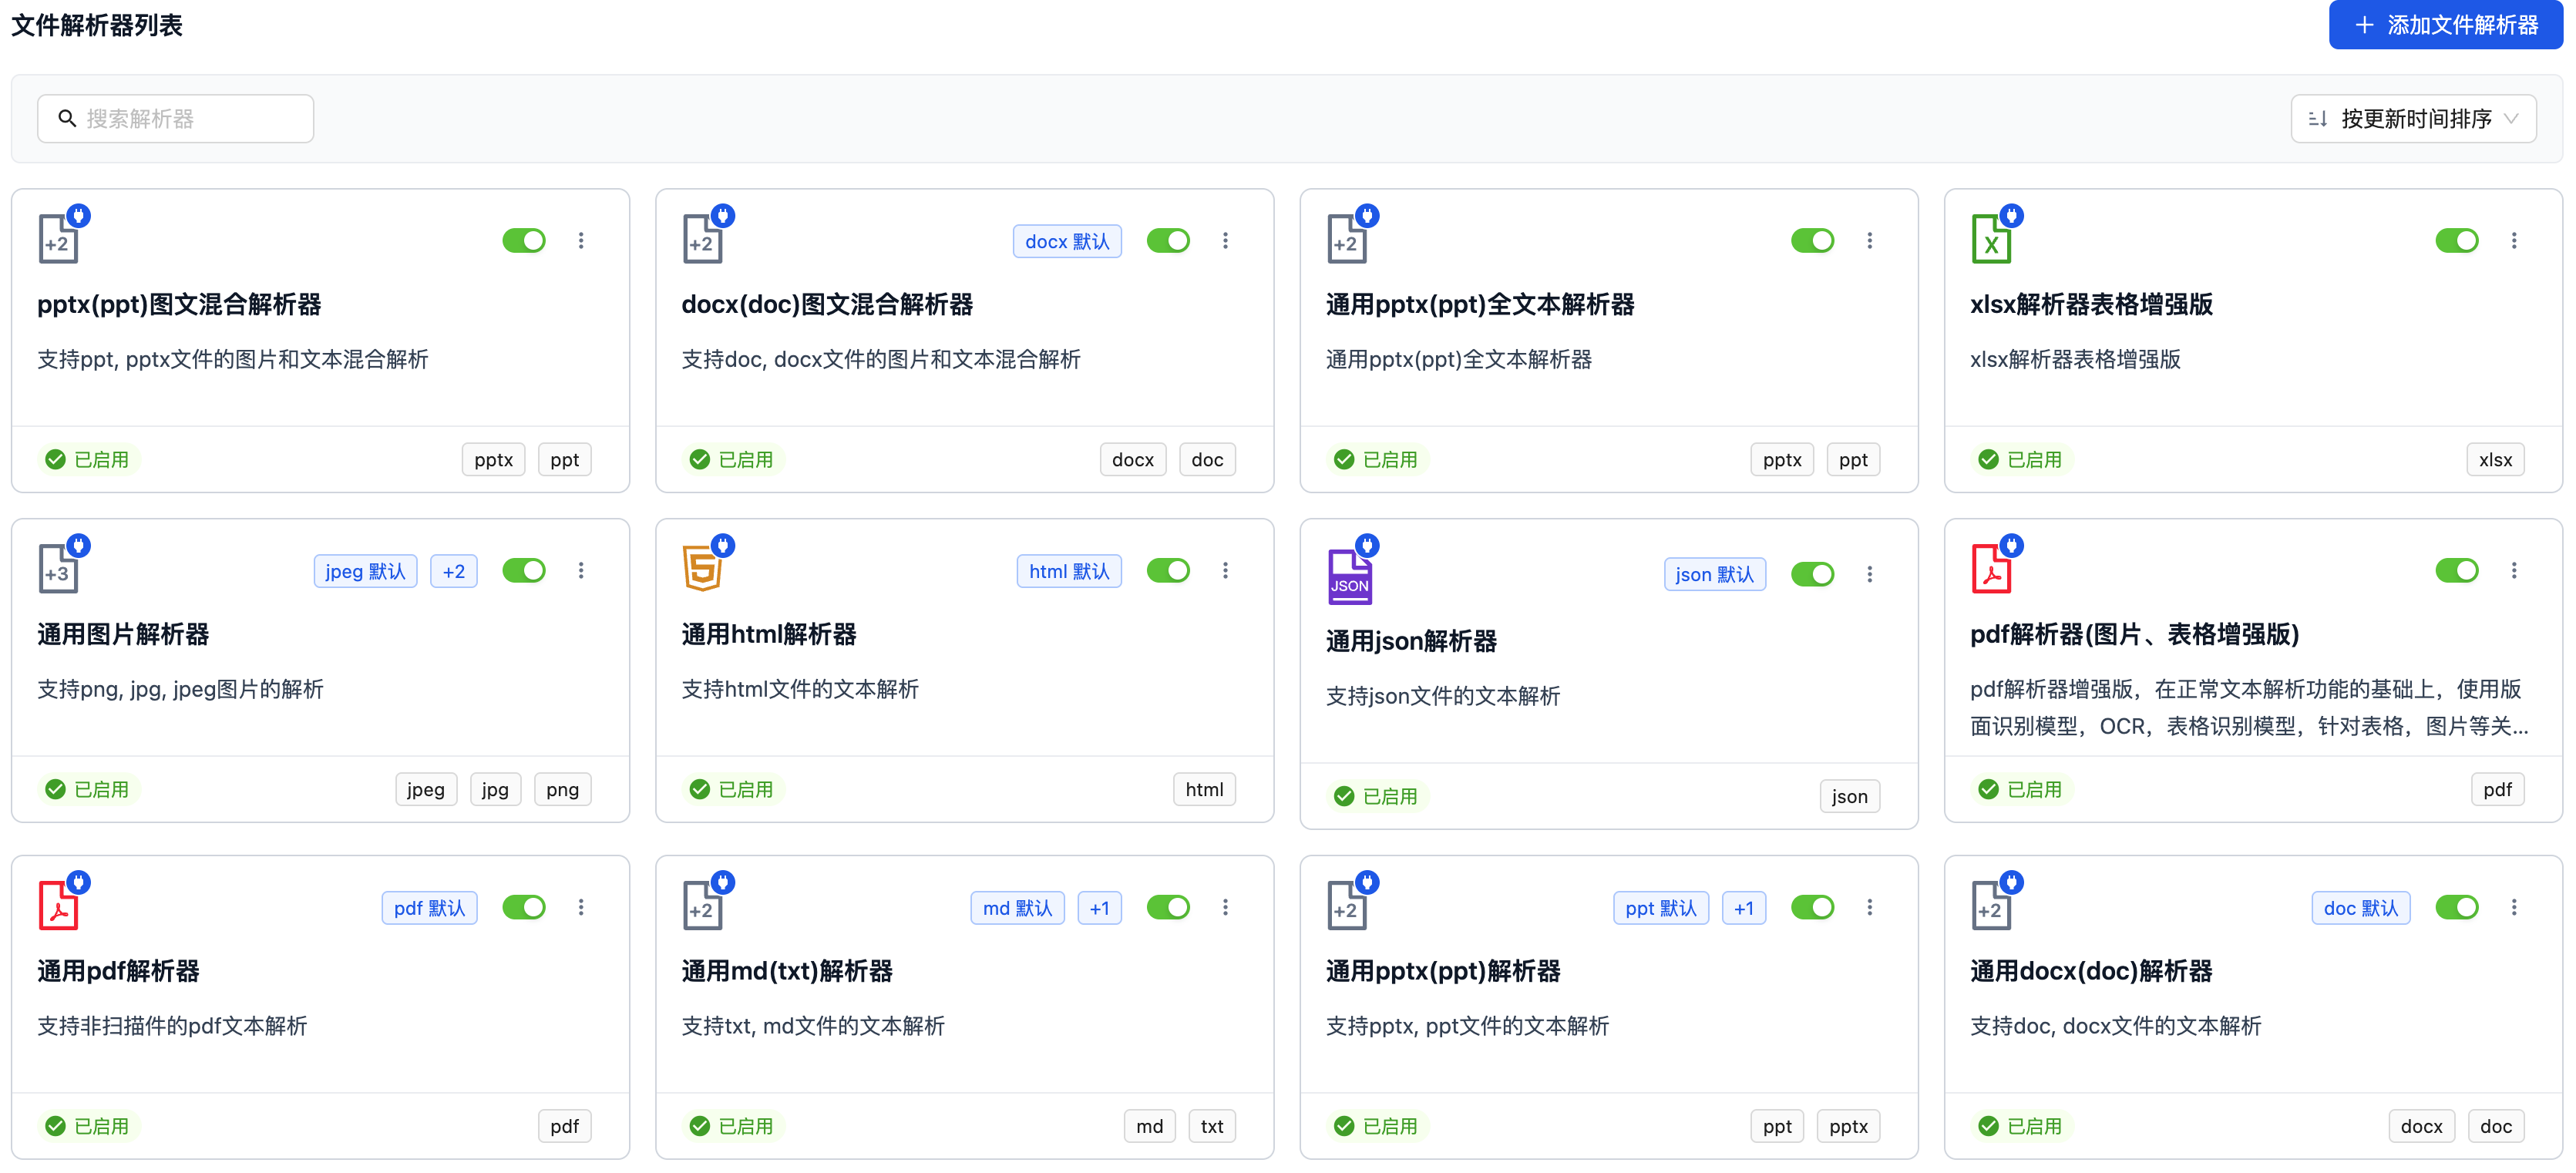The image size is (2576, 1173).
Task: Click the PDF icon on pdf解析器(图片、表格增强版) card
Action: (1993, 567)
